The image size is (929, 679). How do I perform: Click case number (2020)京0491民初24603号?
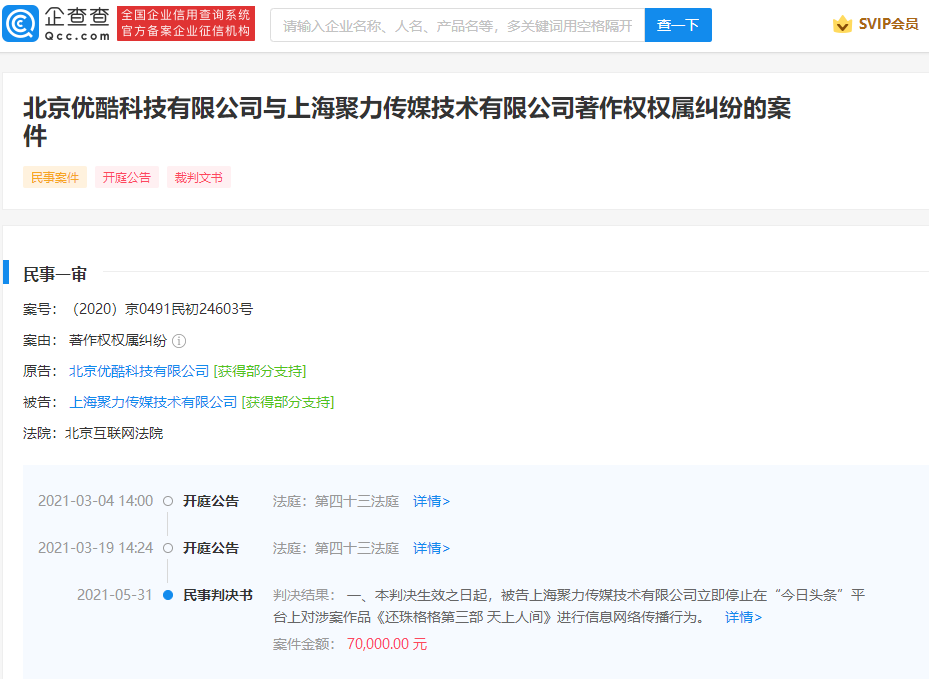pyautogui.click(x=161, y=309)
